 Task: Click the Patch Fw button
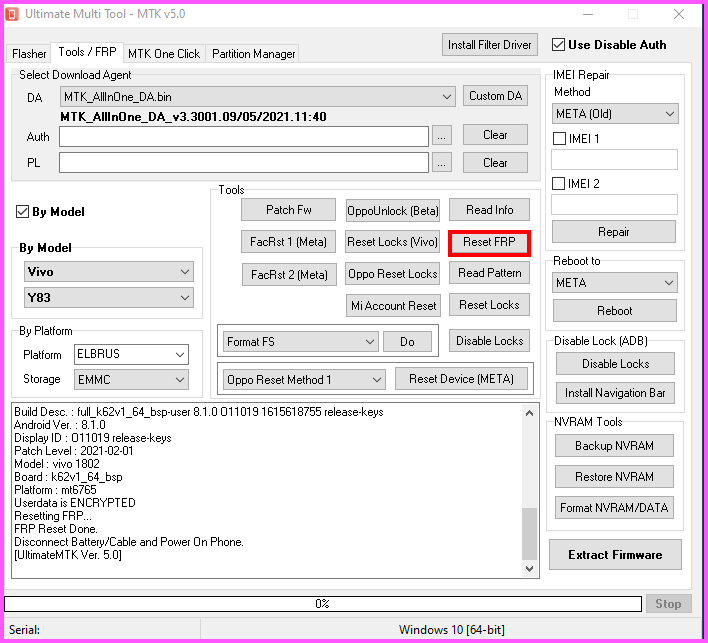(289, 210)
